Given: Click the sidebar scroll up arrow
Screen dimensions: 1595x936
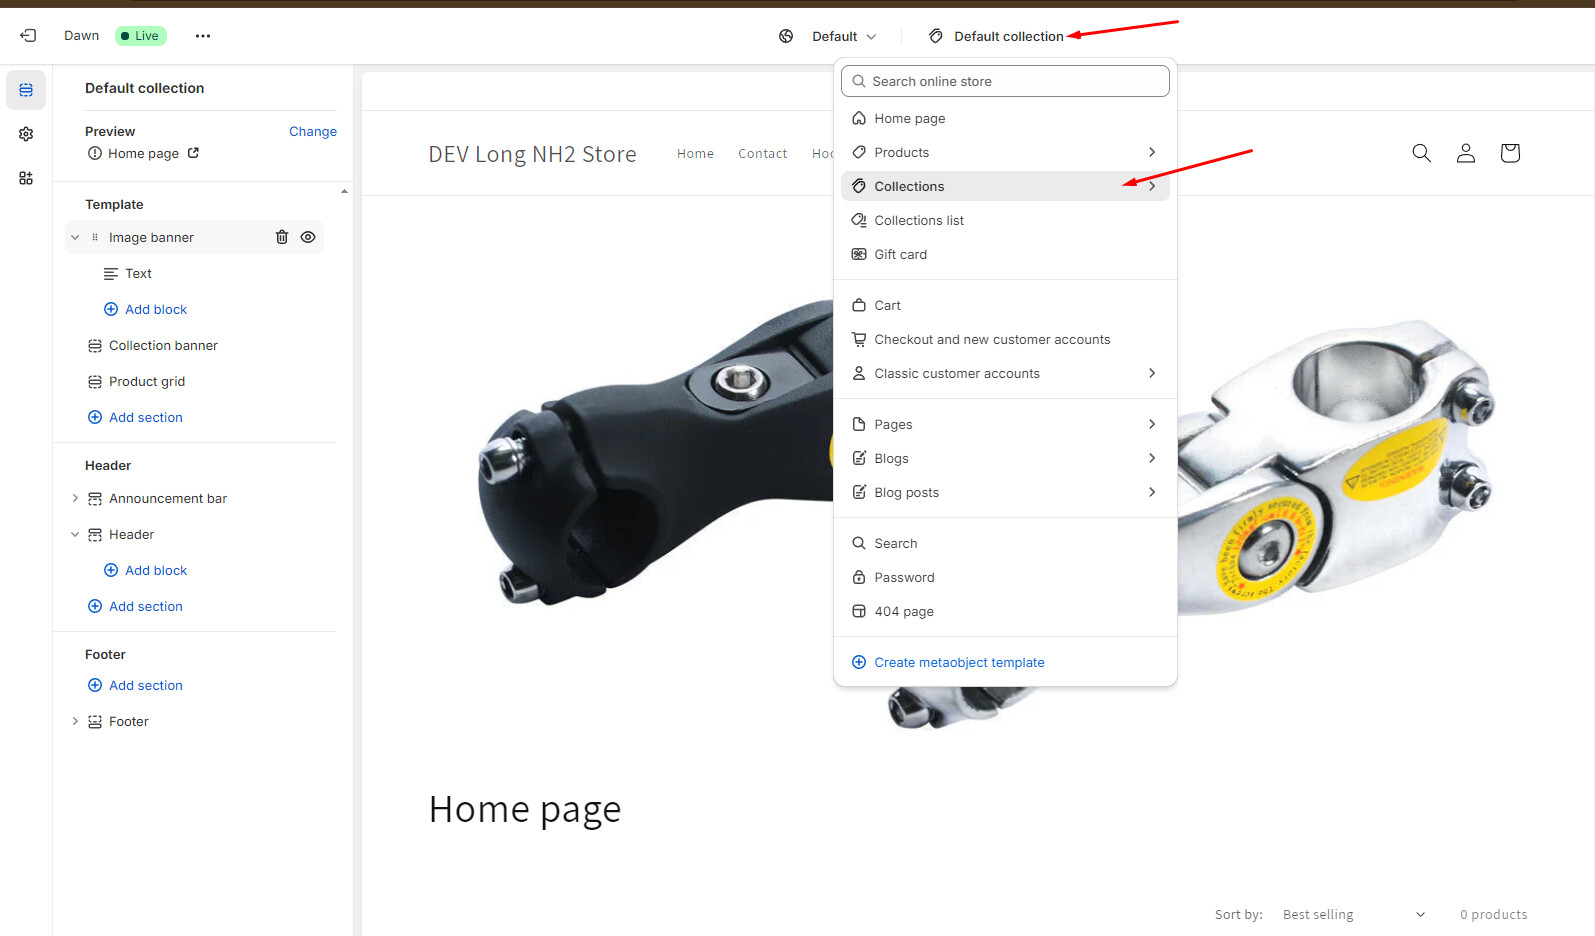Looking at the screenshot, I should point(344,191).
